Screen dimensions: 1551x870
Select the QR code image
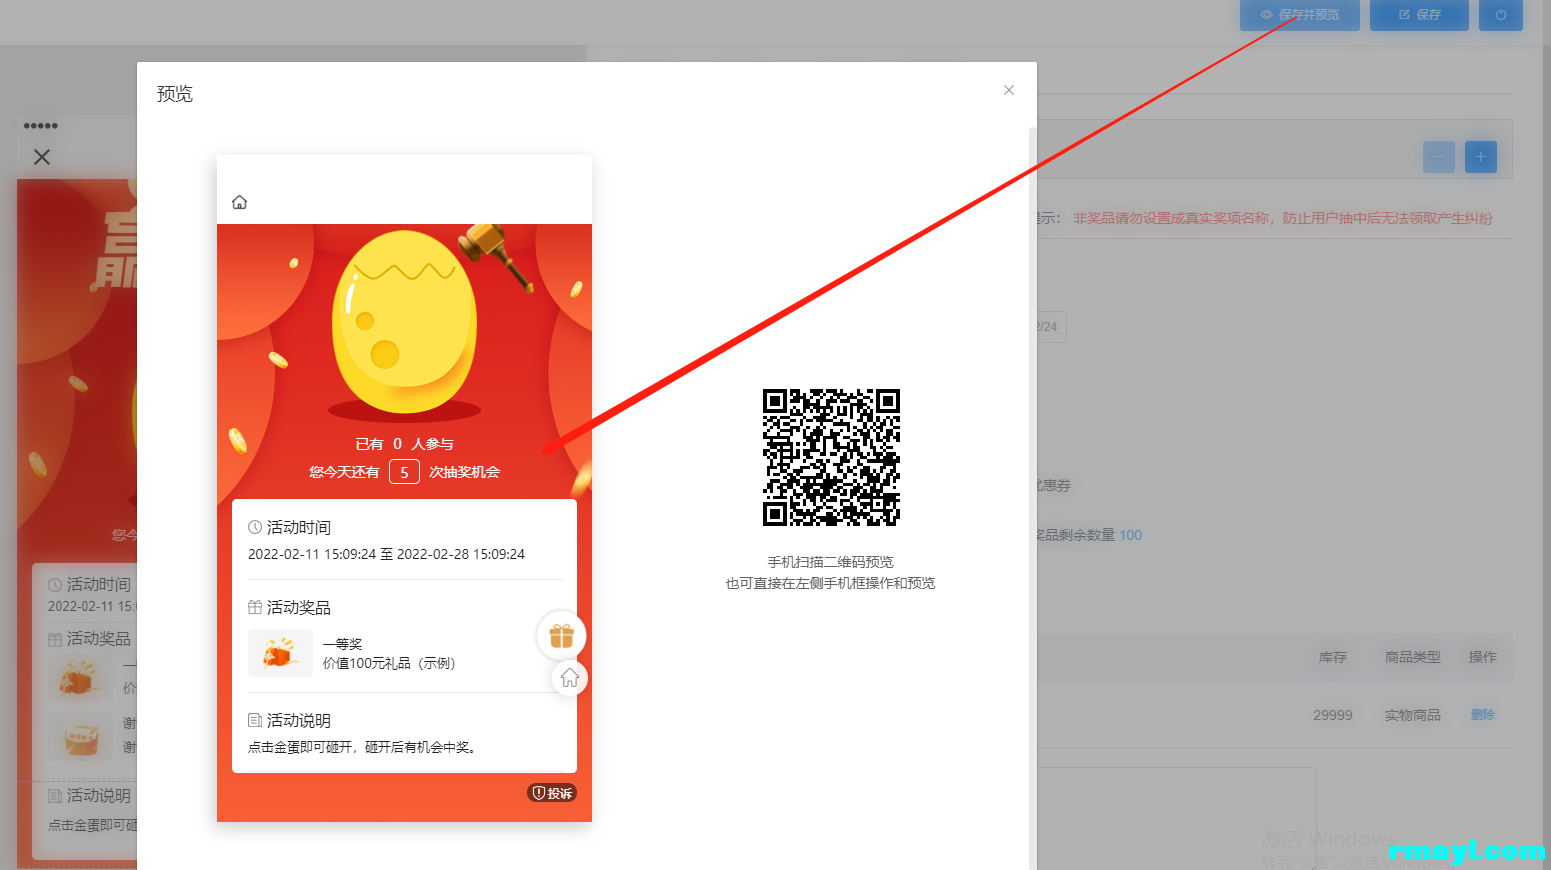click(x=831, y=457)
